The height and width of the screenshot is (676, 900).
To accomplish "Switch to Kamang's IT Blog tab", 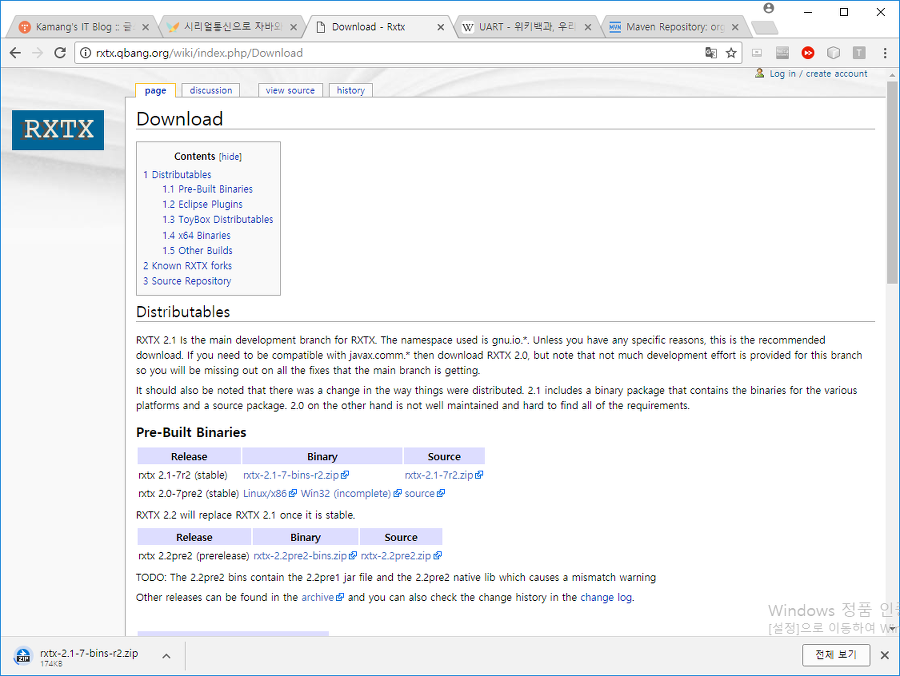I will (80, 27).
